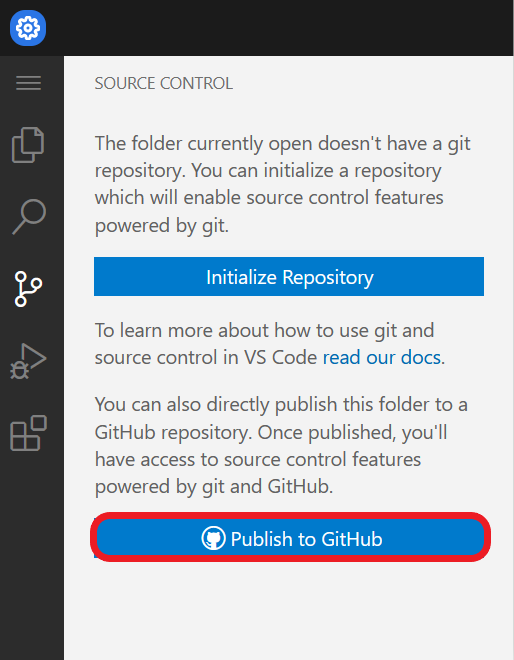The width and height of the screenshot is (514, 660).
Task: Show the bug-and-play debug panel
Action: click(28, 361)
